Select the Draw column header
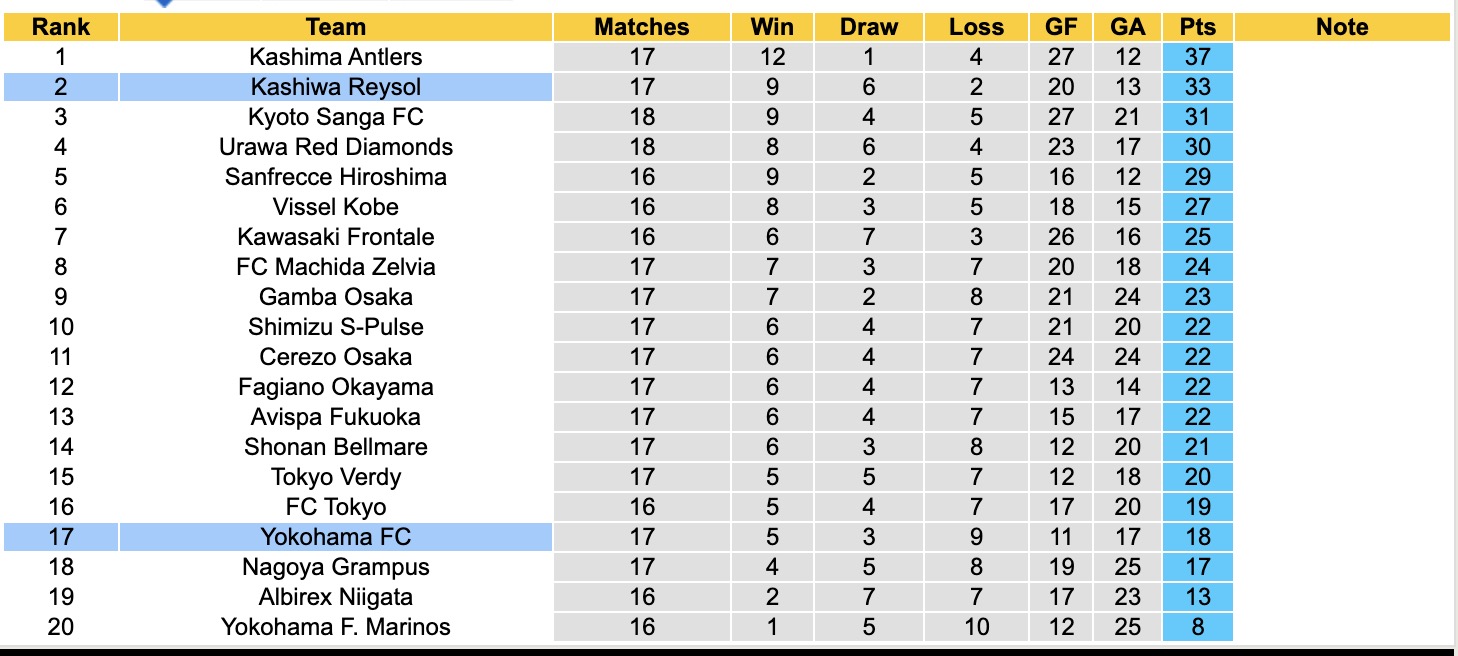Screen dimensions: 1458x656 point(869,27)
